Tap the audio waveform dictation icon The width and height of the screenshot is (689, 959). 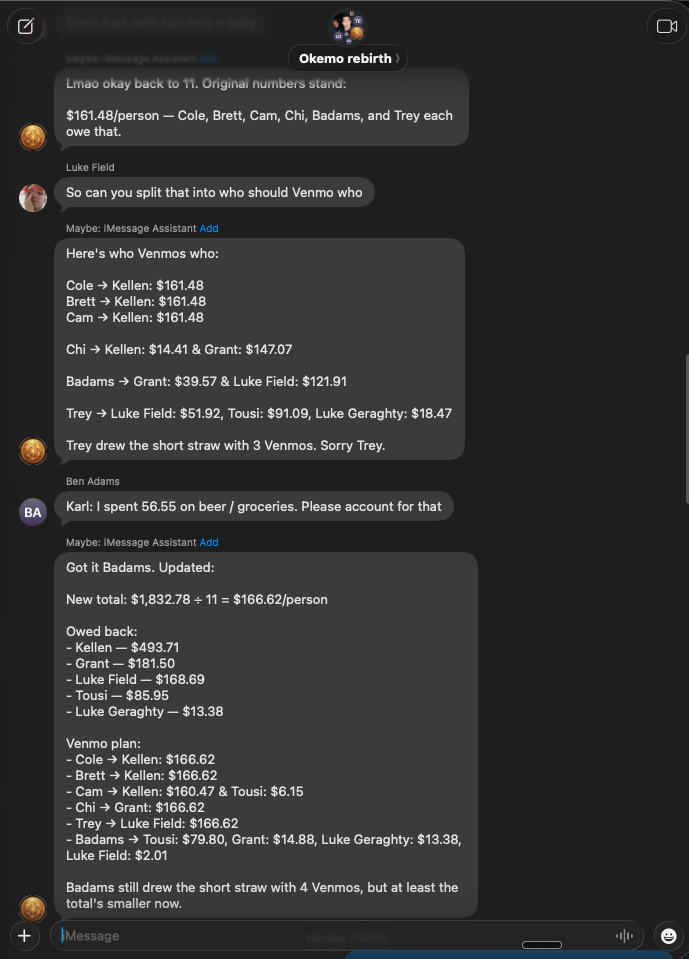[x=623, y=936]
